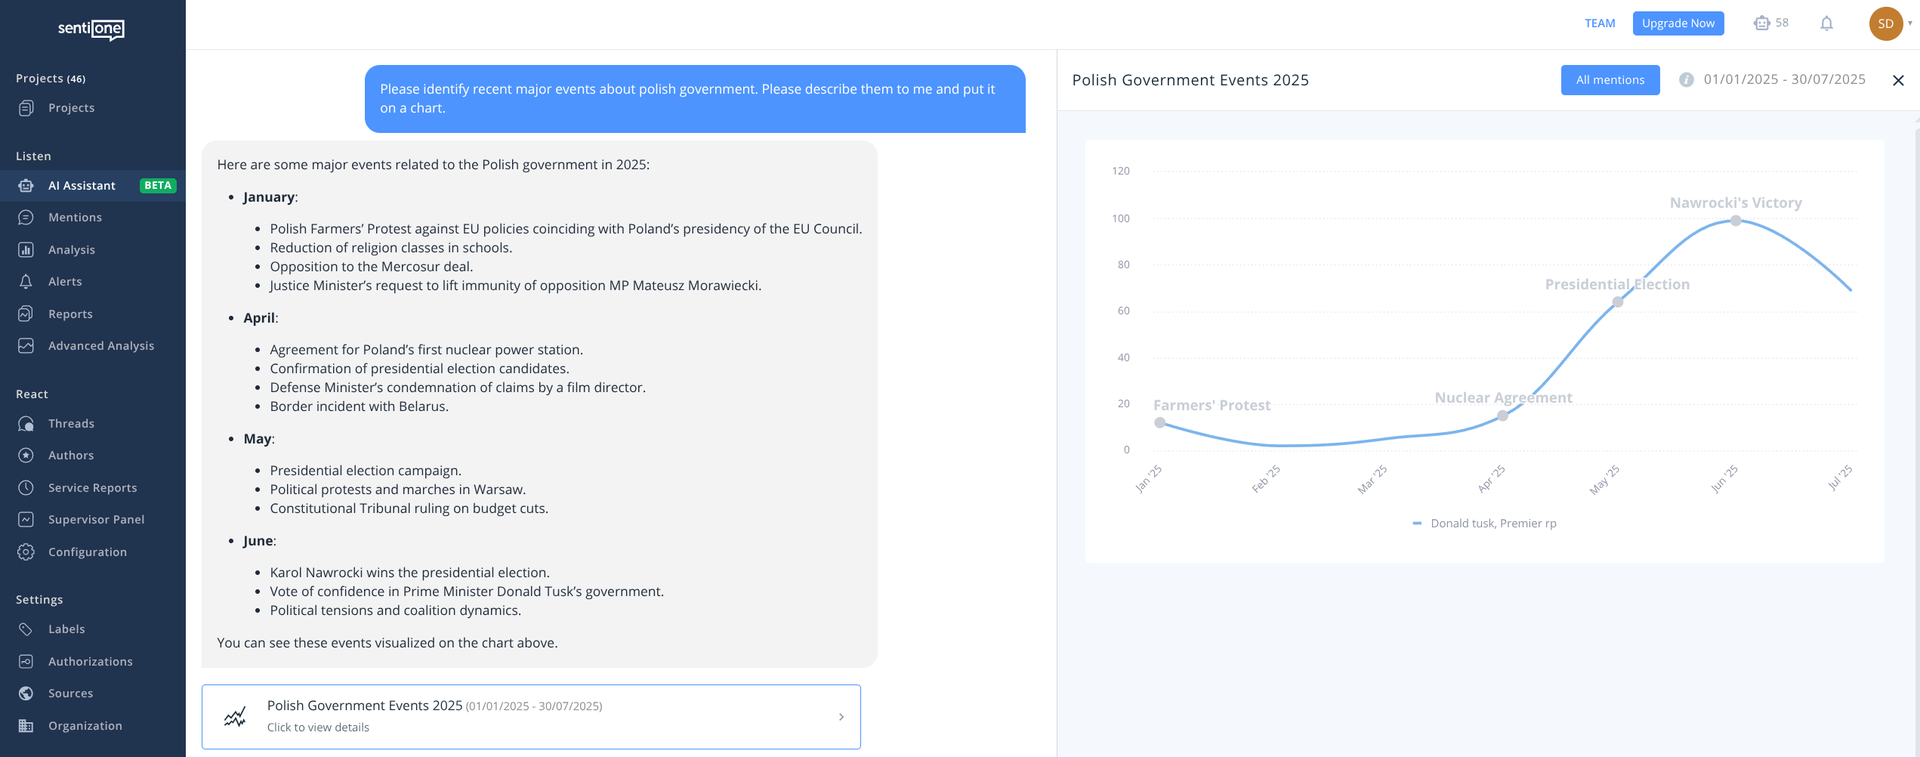
Task: Click the All mentions button
Action: click(1610, 80)
